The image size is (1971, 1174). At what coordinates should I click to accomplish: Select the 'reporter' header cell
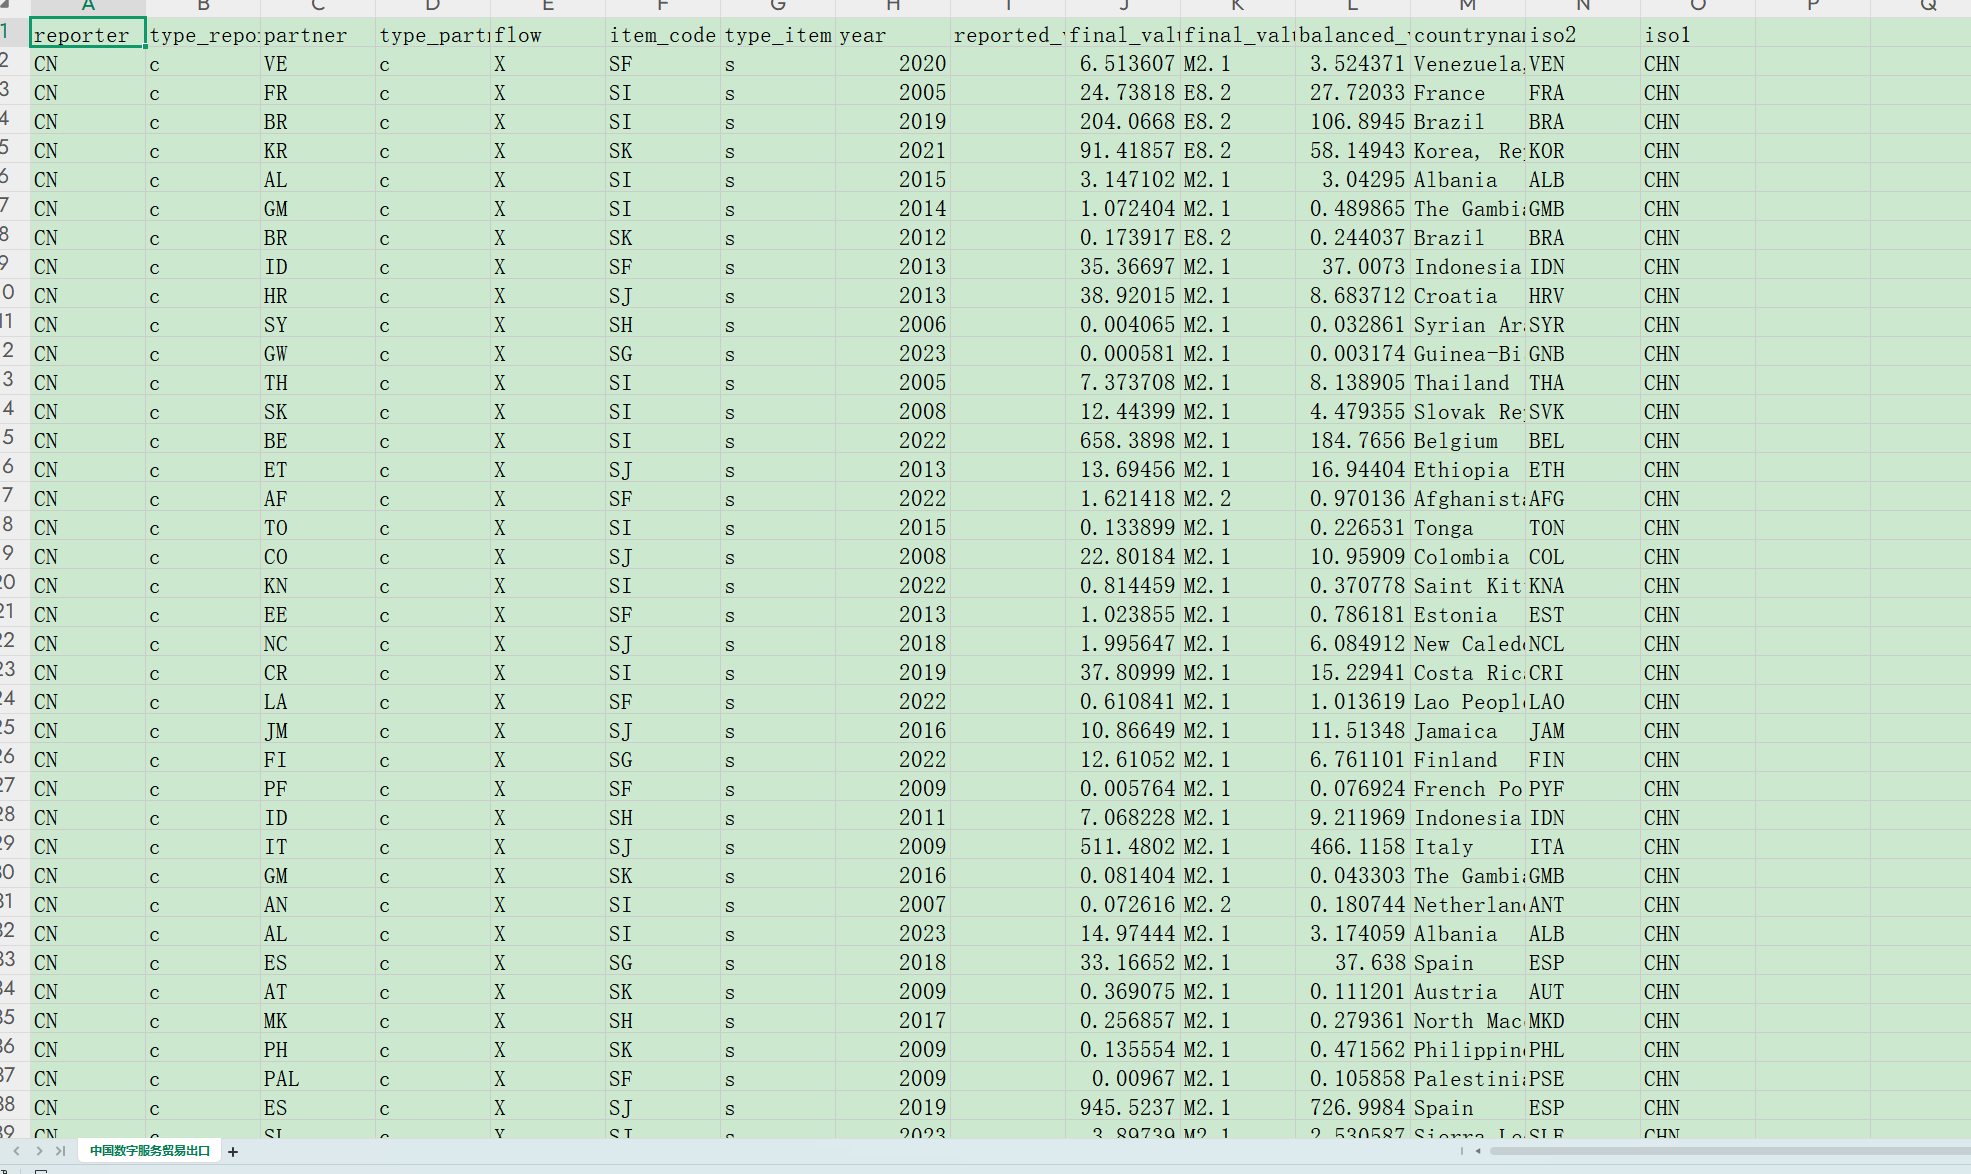(x=88, y=35)
